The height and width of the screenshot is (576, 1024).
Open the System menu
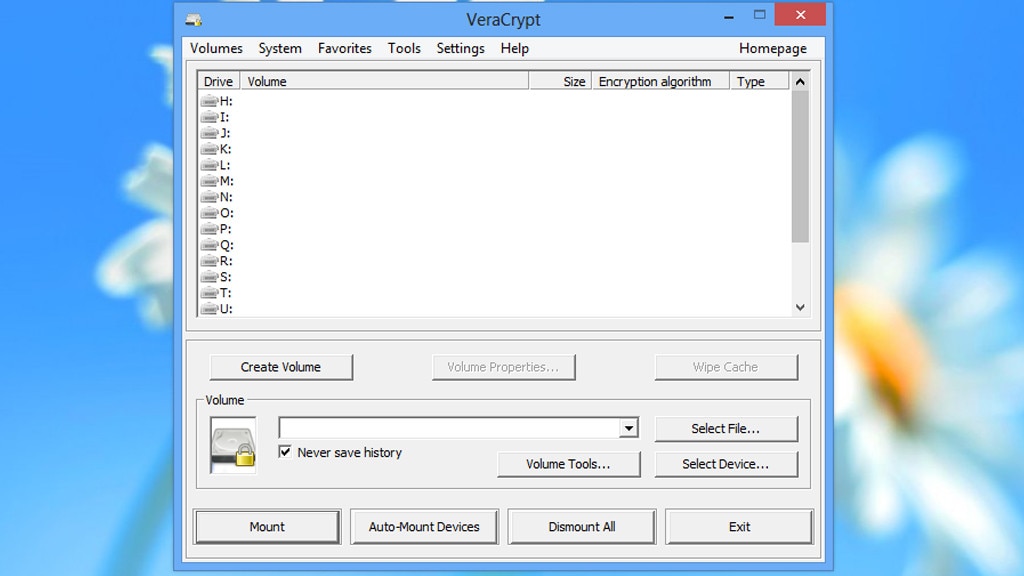(x=280, y=48)
